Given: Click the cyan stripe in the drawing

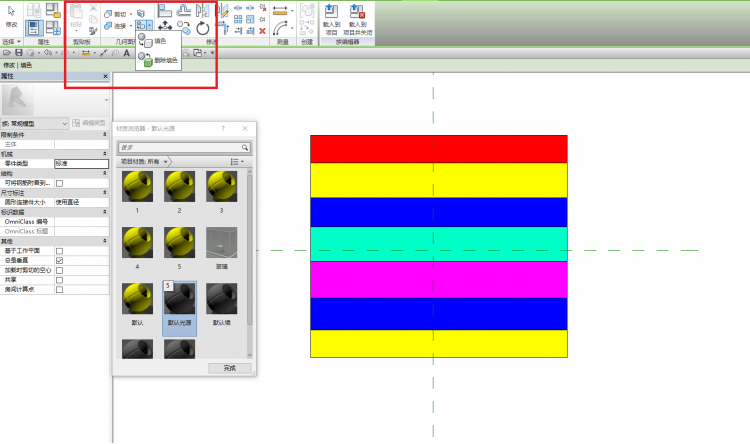Looking at the screenshot, I should (439, 244).
